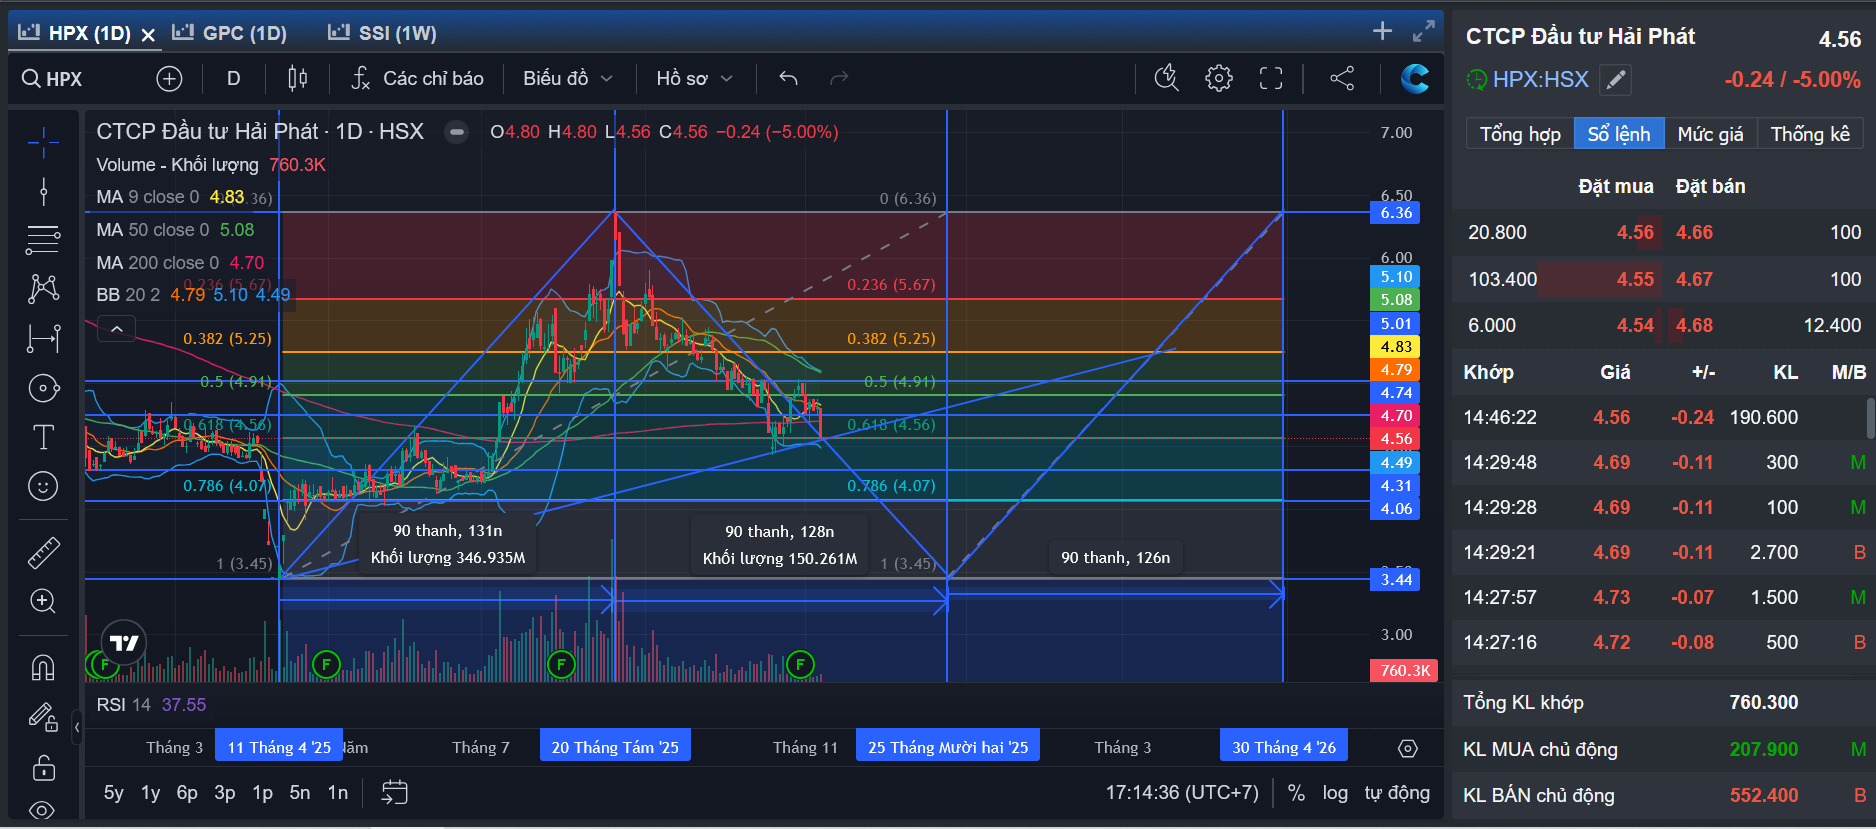Image resolution: width=1876 pixels, height=829 pixels.
Task: Open the emoji icons tool
Action: pyautogui.click(x=43, y=487)
